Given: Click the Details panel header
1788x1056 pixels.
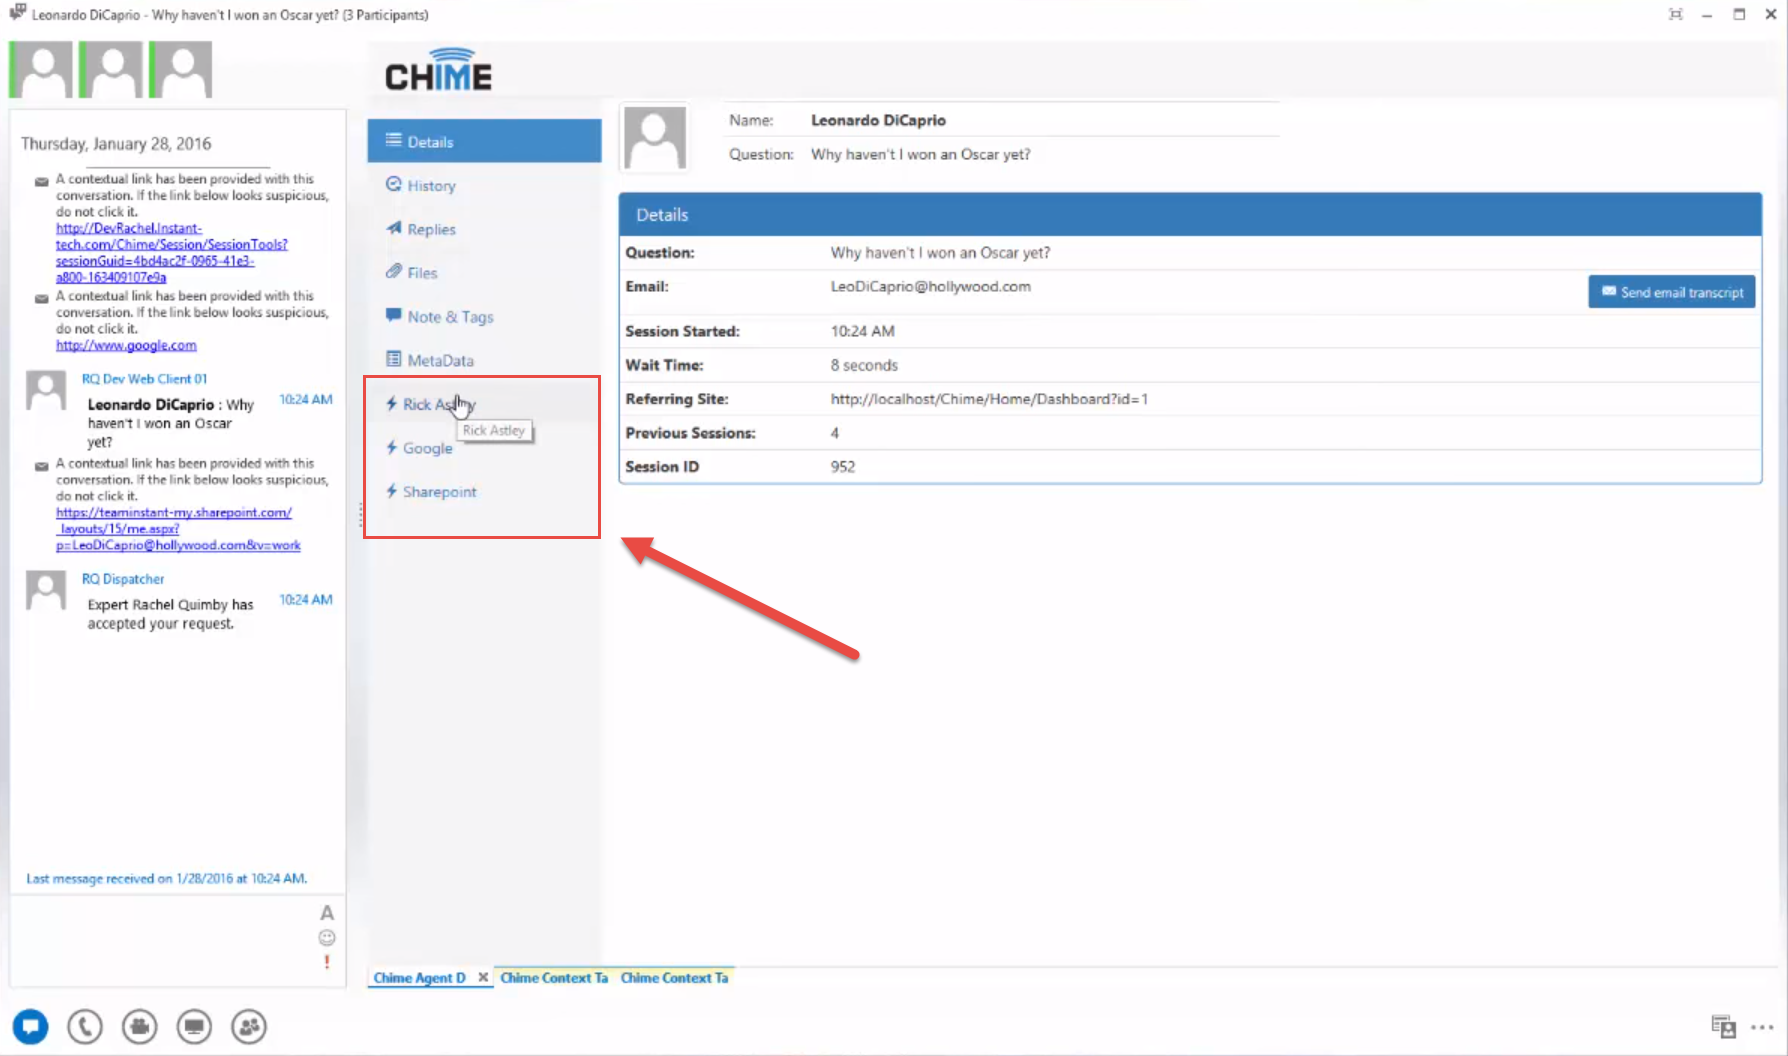Looking at the screenshot, I should coord(1190,214).
